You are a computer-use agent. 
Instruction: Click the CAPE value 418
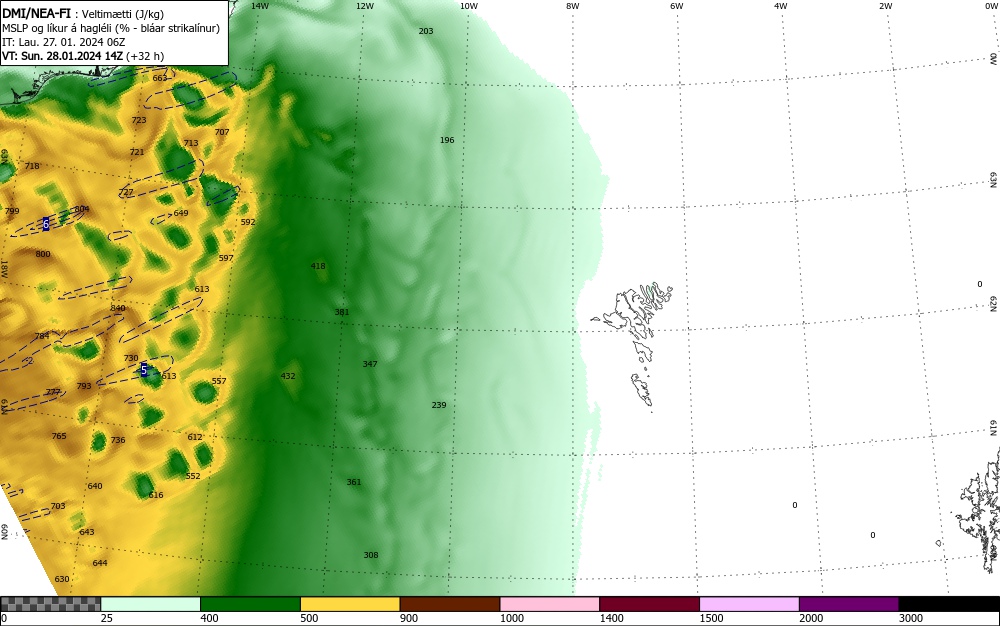[318, 266]
